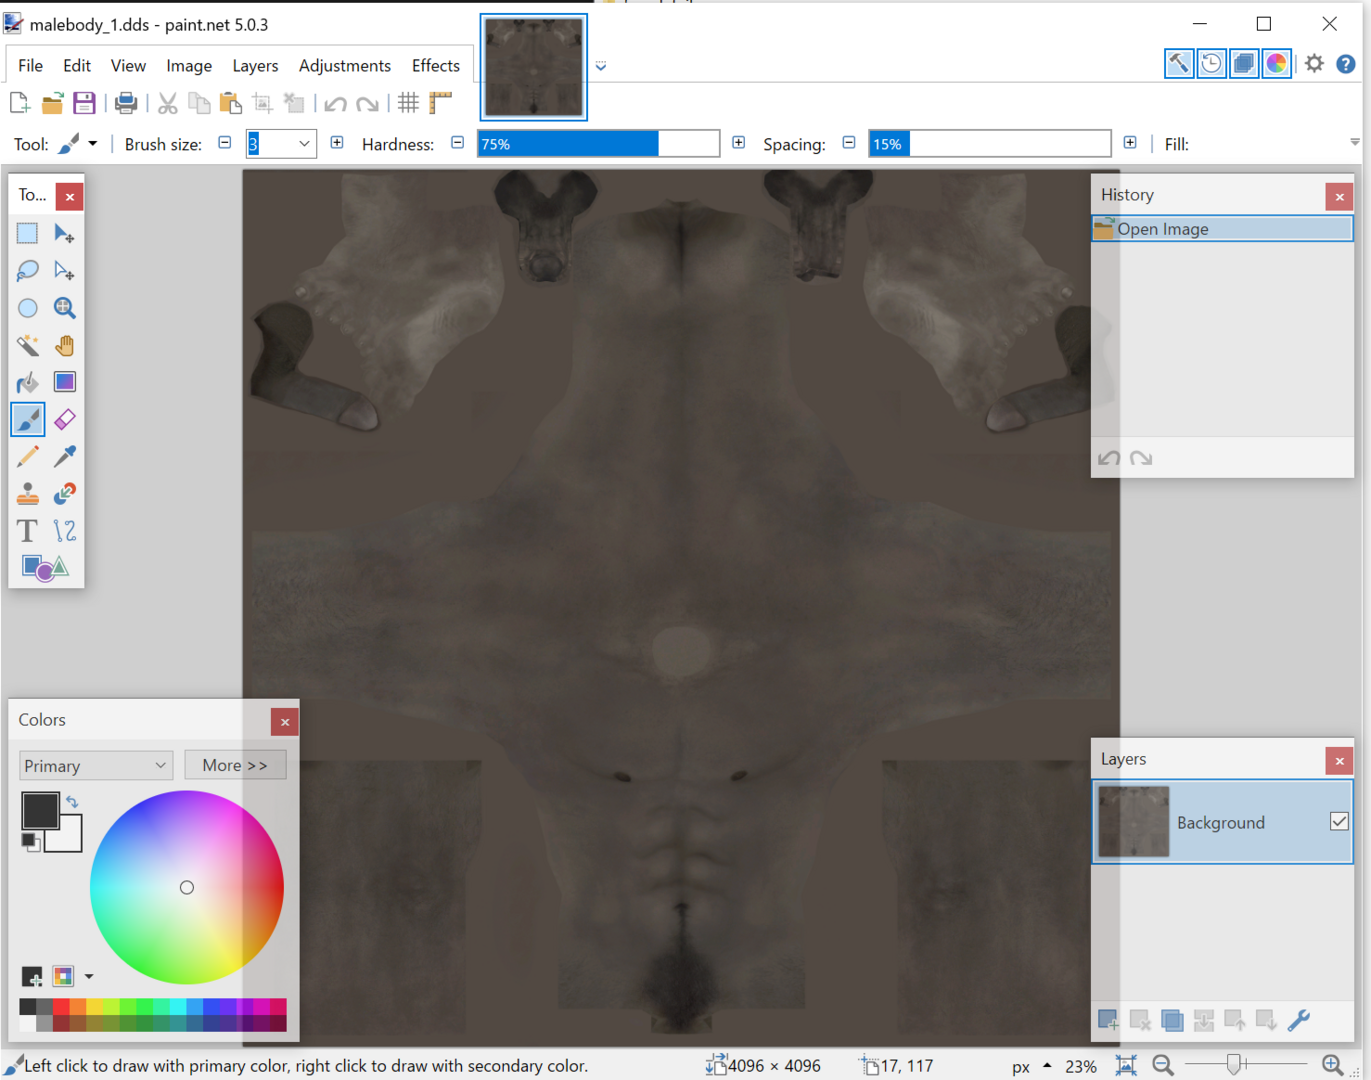Select the Zoom tool in toolbox

pos(64,308)
